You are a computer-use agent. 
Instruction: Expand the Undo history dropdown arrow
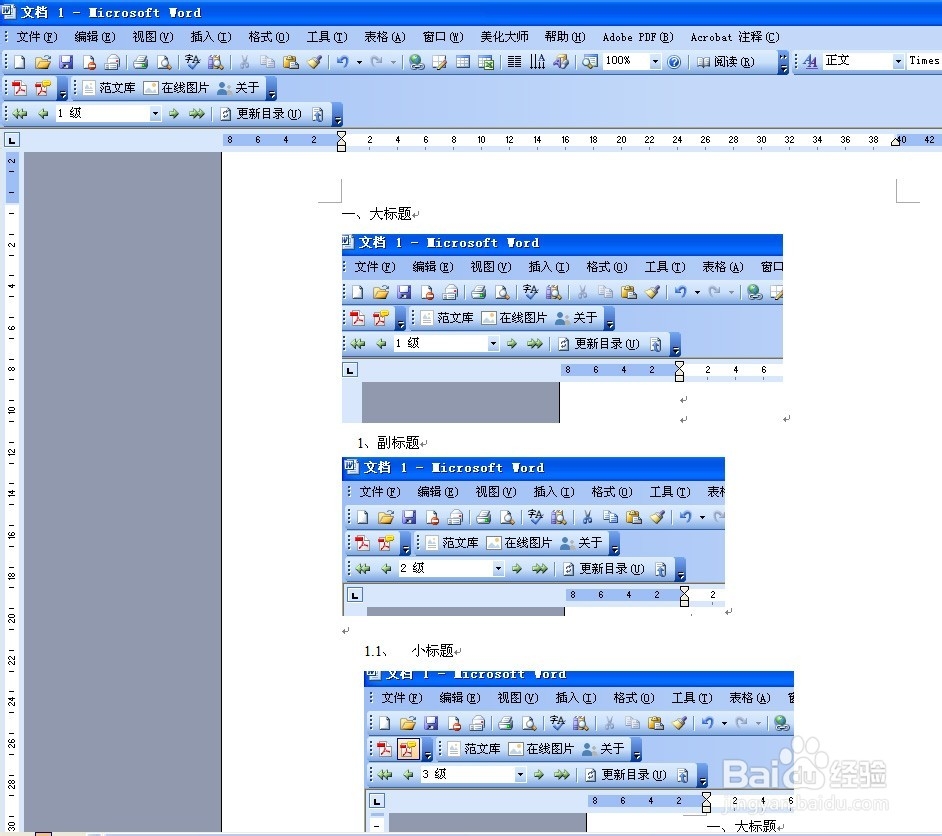coord(359,62)
